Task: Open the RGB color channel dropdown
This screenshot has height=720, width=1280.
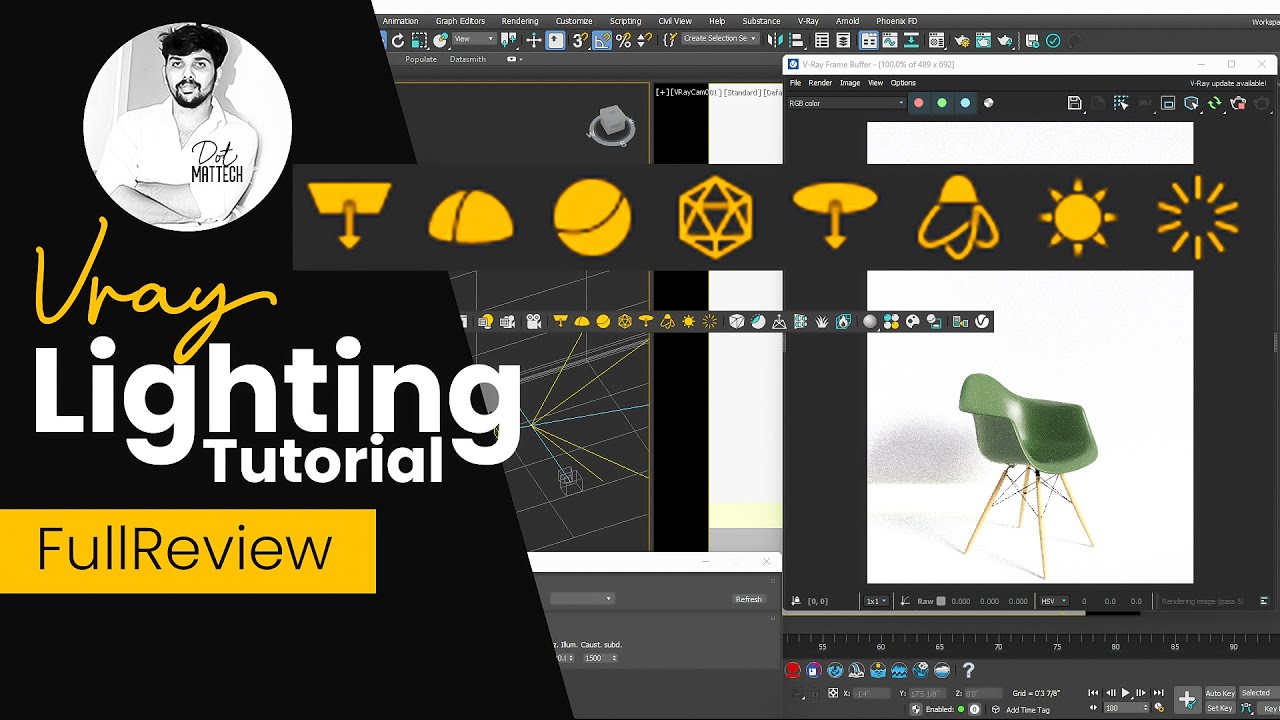Action: point(846,103)
